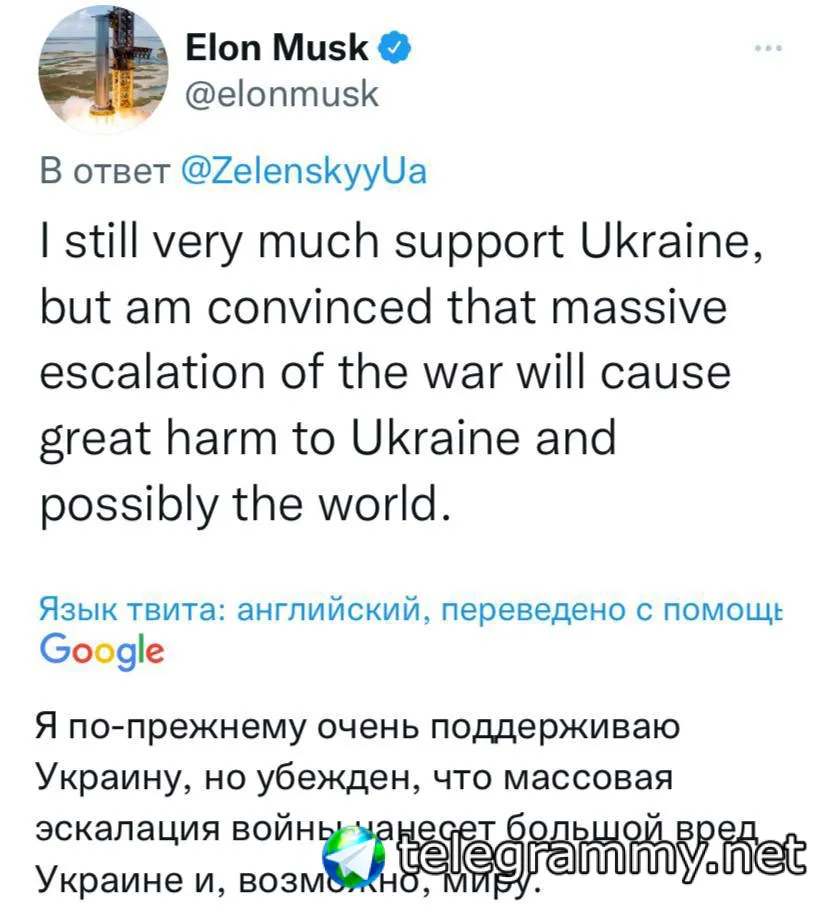Click the line 'I still very much support Ukraine,'
The width and height of the screenshot is (825, 917).
[x=401, y=242]
